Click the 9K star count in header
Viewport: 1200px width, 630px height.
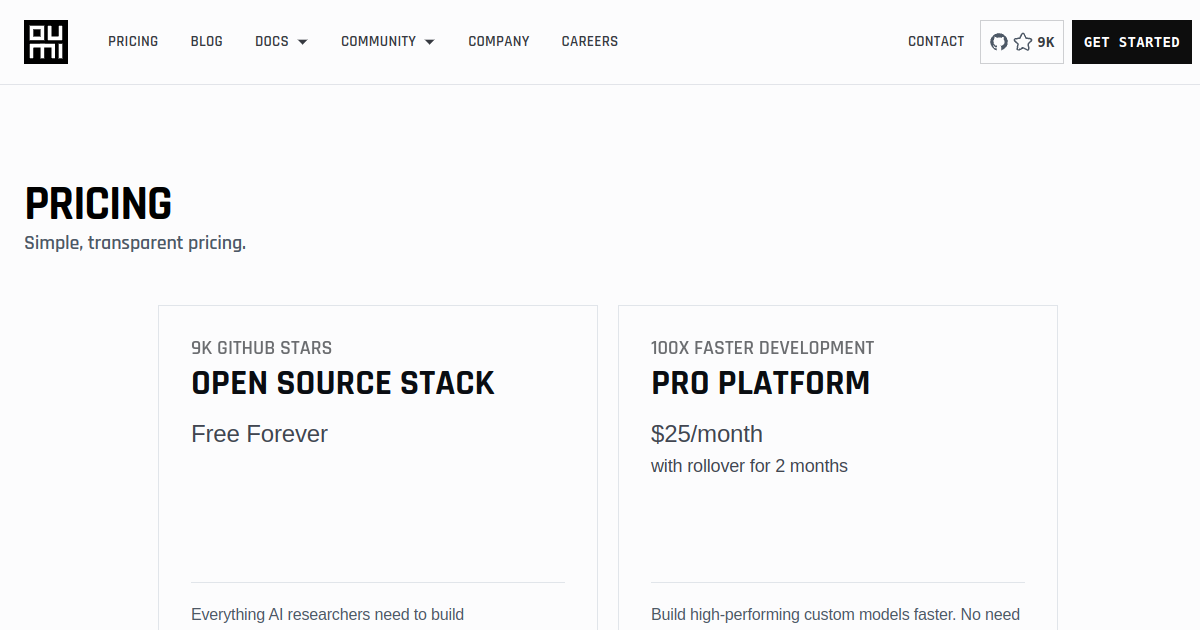coord(1046,42)
